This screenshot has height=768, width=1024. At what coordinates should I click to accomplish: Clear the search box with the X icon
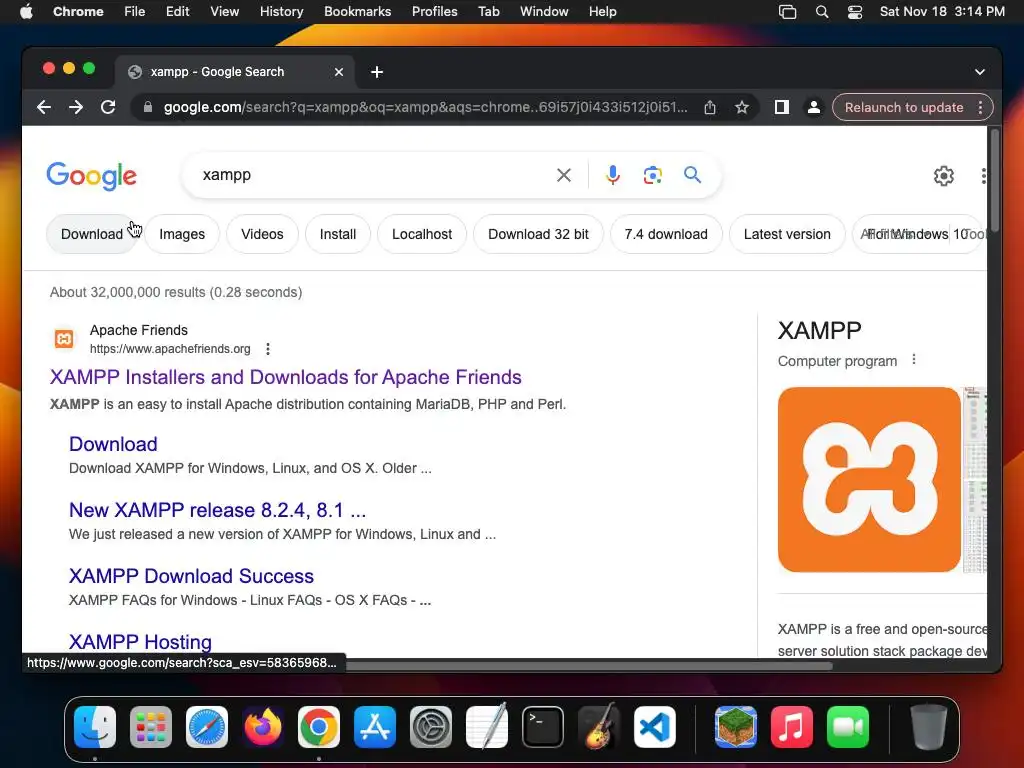coord(564,175)
